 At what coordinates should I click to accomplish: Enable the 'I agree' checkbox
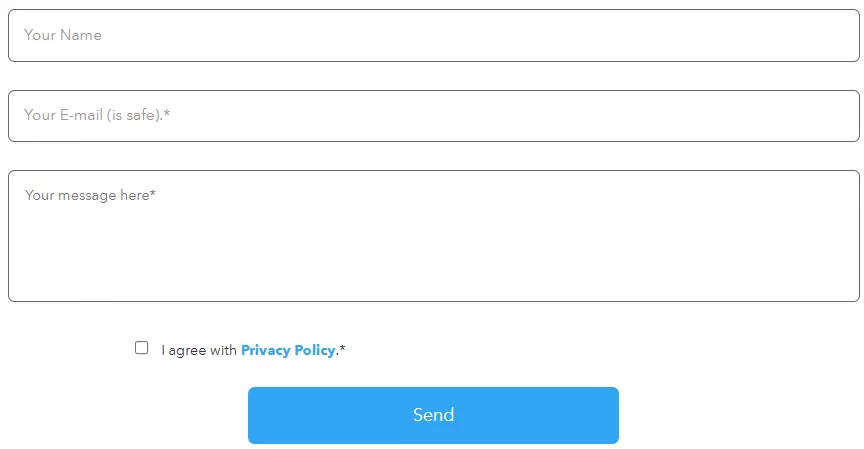coord(142,348)
